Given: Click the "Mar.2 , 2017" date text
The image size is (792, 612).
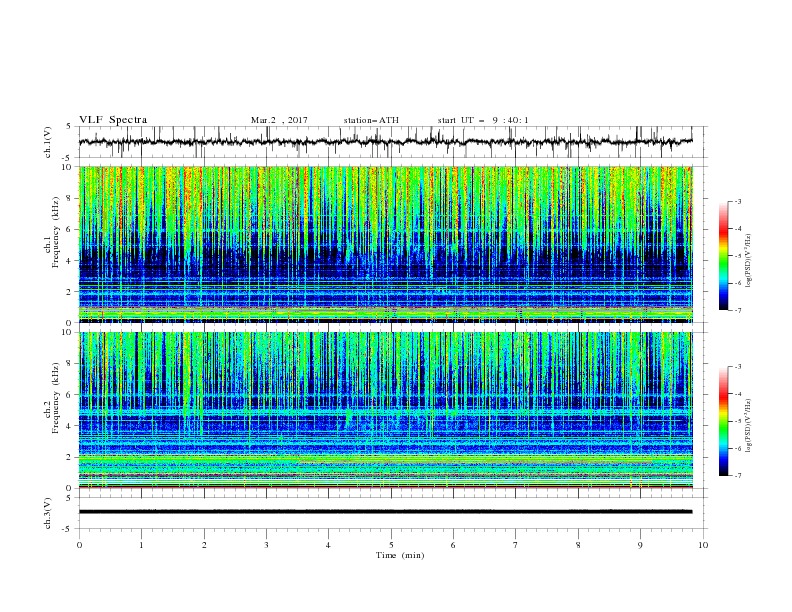Looking at the screenshot, I should tap(279, 120).
